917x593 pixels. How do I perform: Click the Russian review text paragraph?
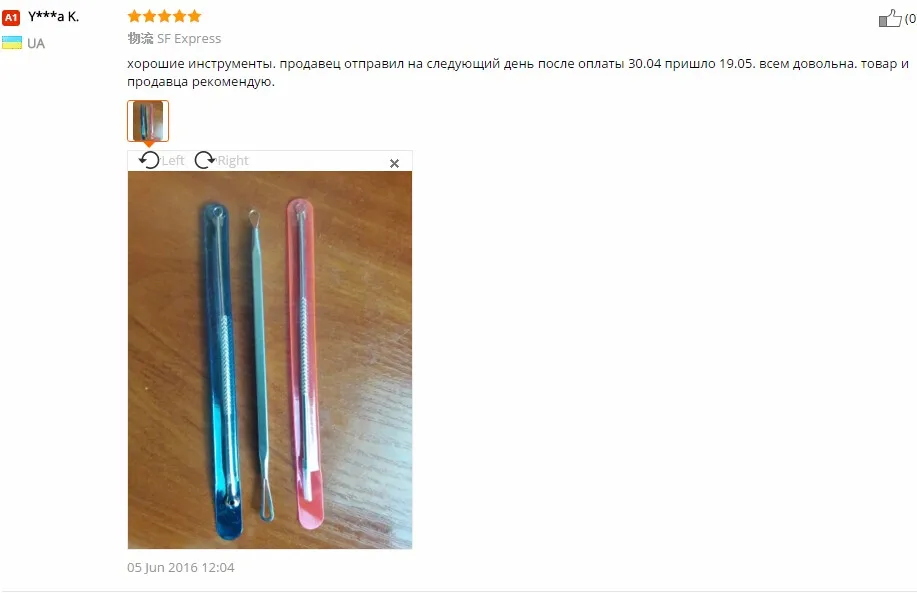(518, 72)
